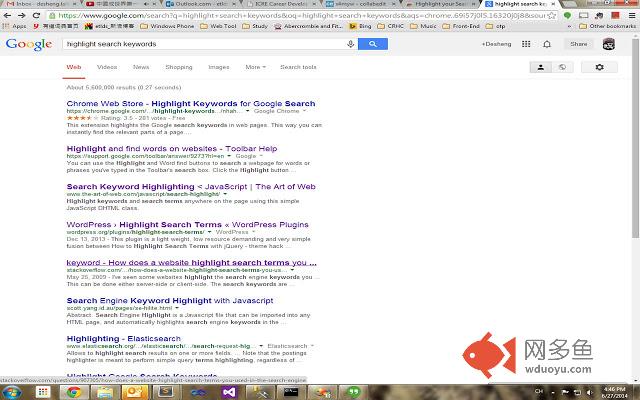
Task: Open the Outlook taskbar icon
Action: pos(136,393)
